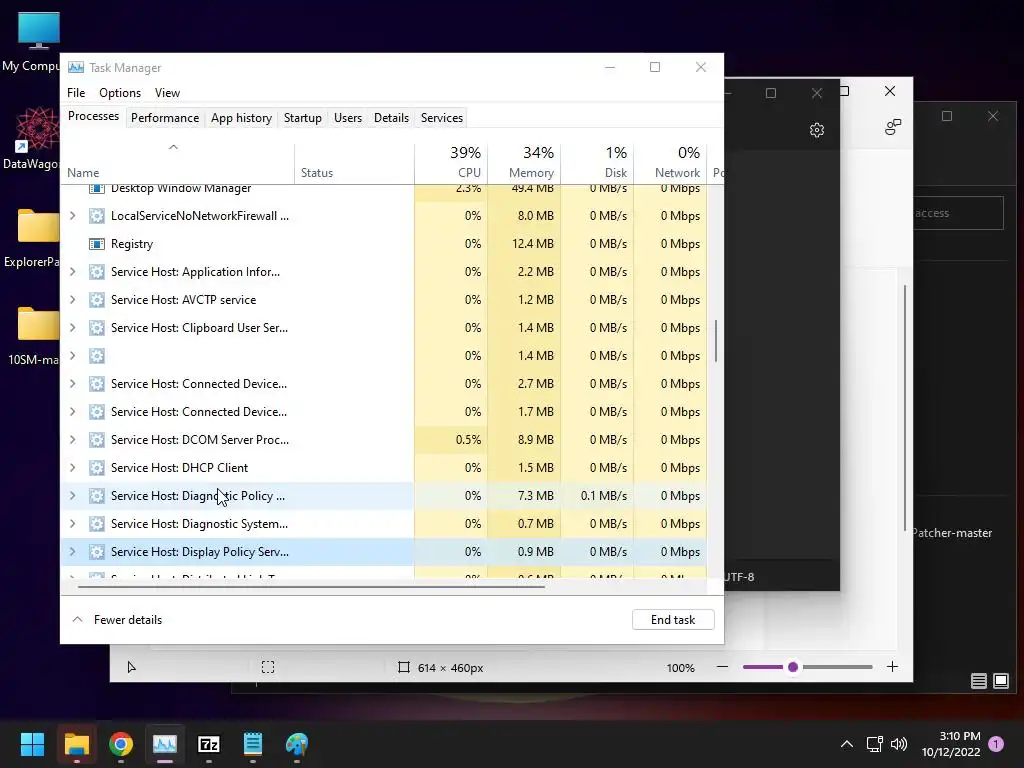Click the zoom slider handle in the image viewer

[x=793, y=667]
